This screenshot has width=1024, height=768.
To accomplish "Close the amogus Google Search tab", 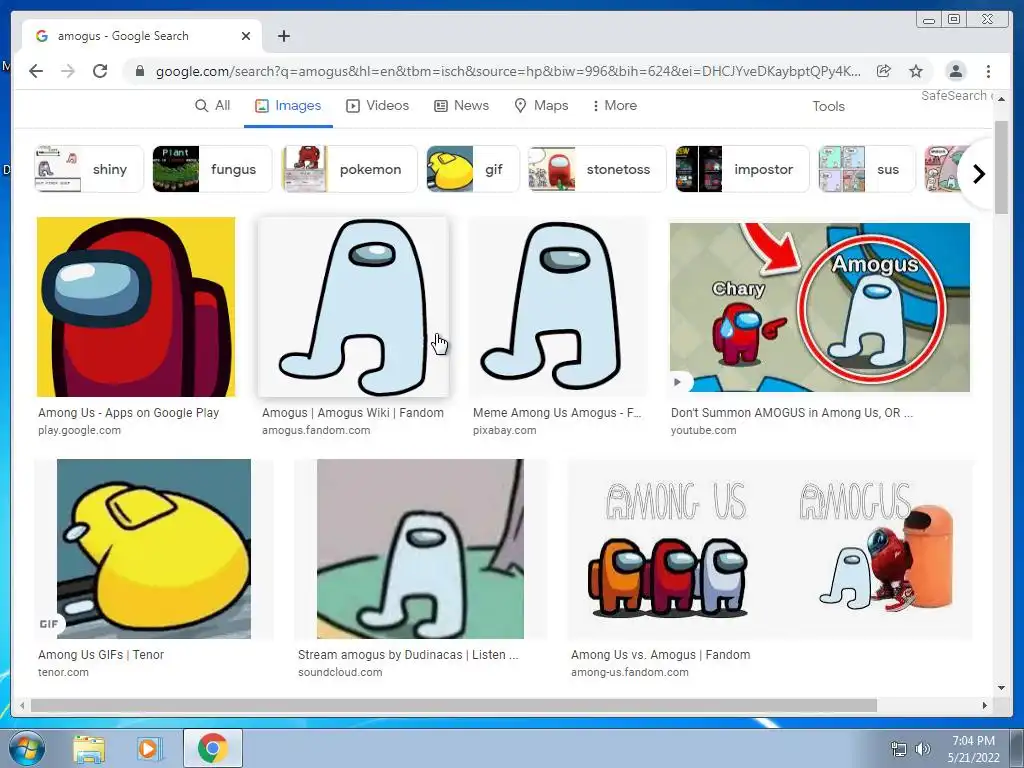I will click(x=246, y=36).
